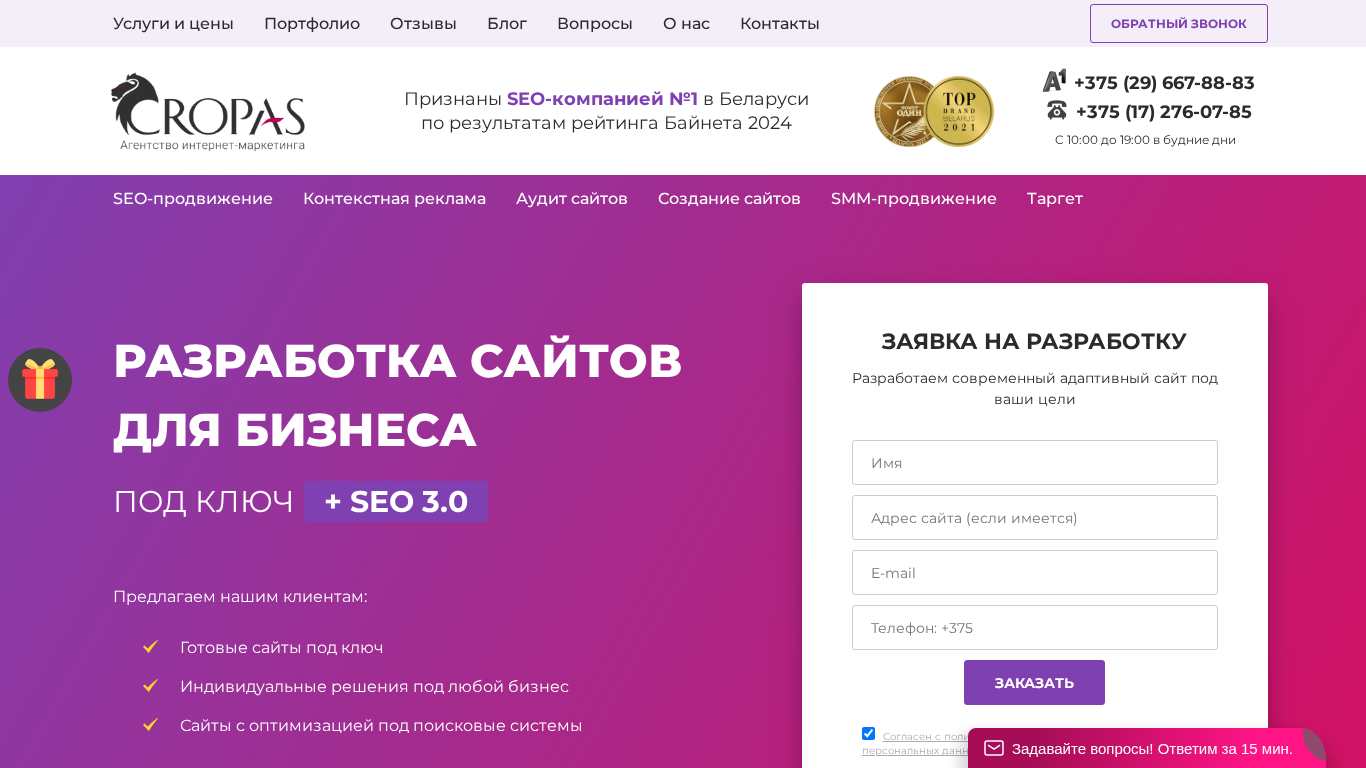The height and width of the screenshot is (768, 1366).
Task: Open 'Услуги и цены' menu item
Action: tap(173, 24)
